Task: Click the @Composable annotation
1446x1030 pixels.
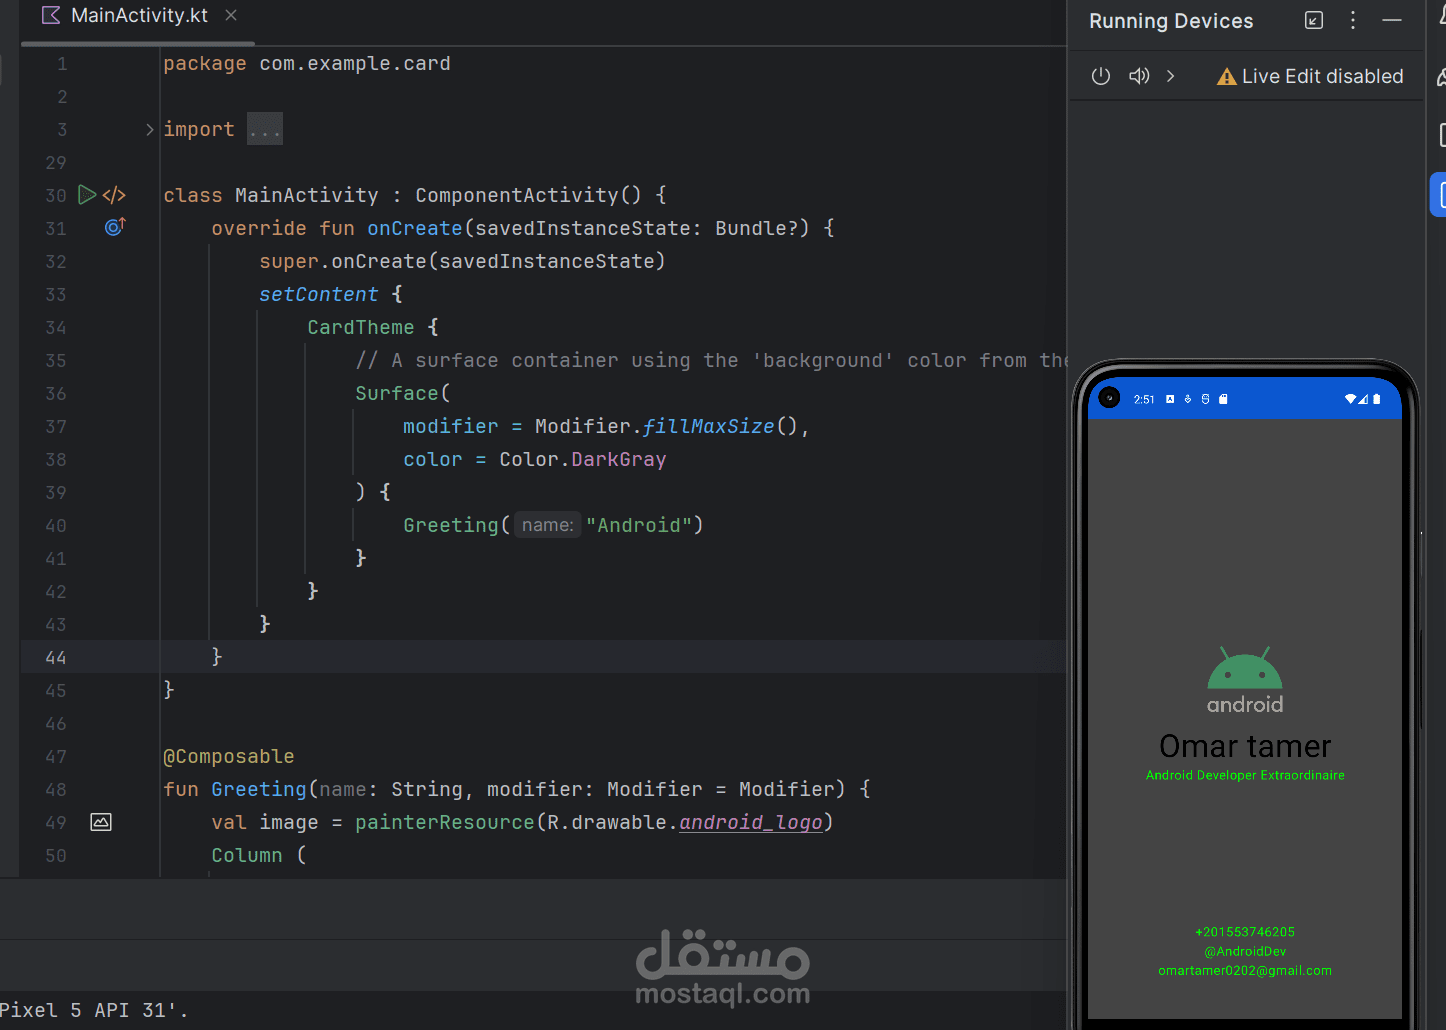Action: pos(229,756)
